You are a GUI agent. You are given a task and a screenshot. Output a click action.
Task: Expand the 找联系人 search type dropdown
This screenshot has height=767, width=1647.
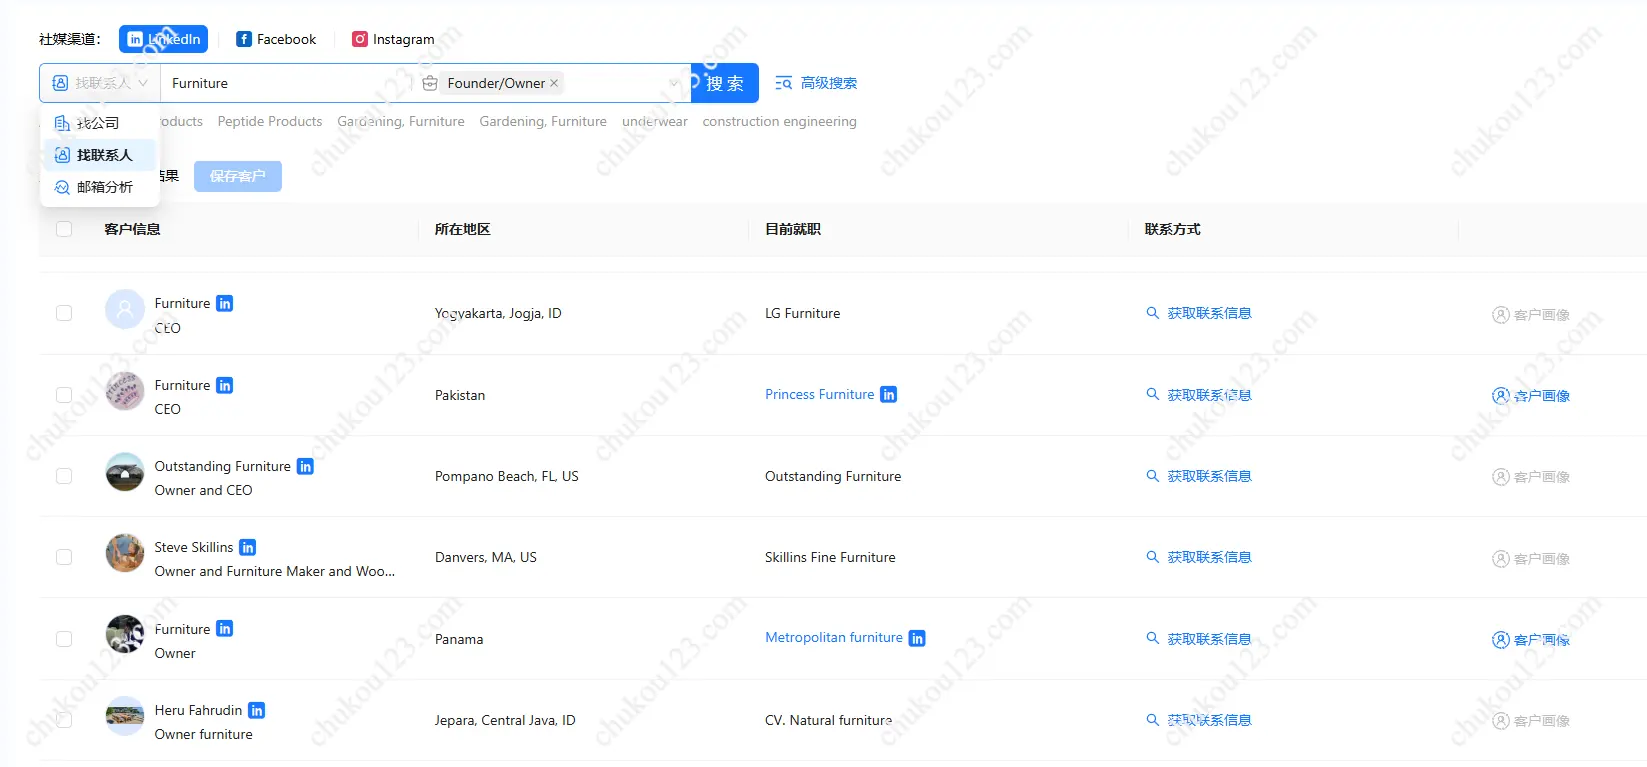click(100, 83)
